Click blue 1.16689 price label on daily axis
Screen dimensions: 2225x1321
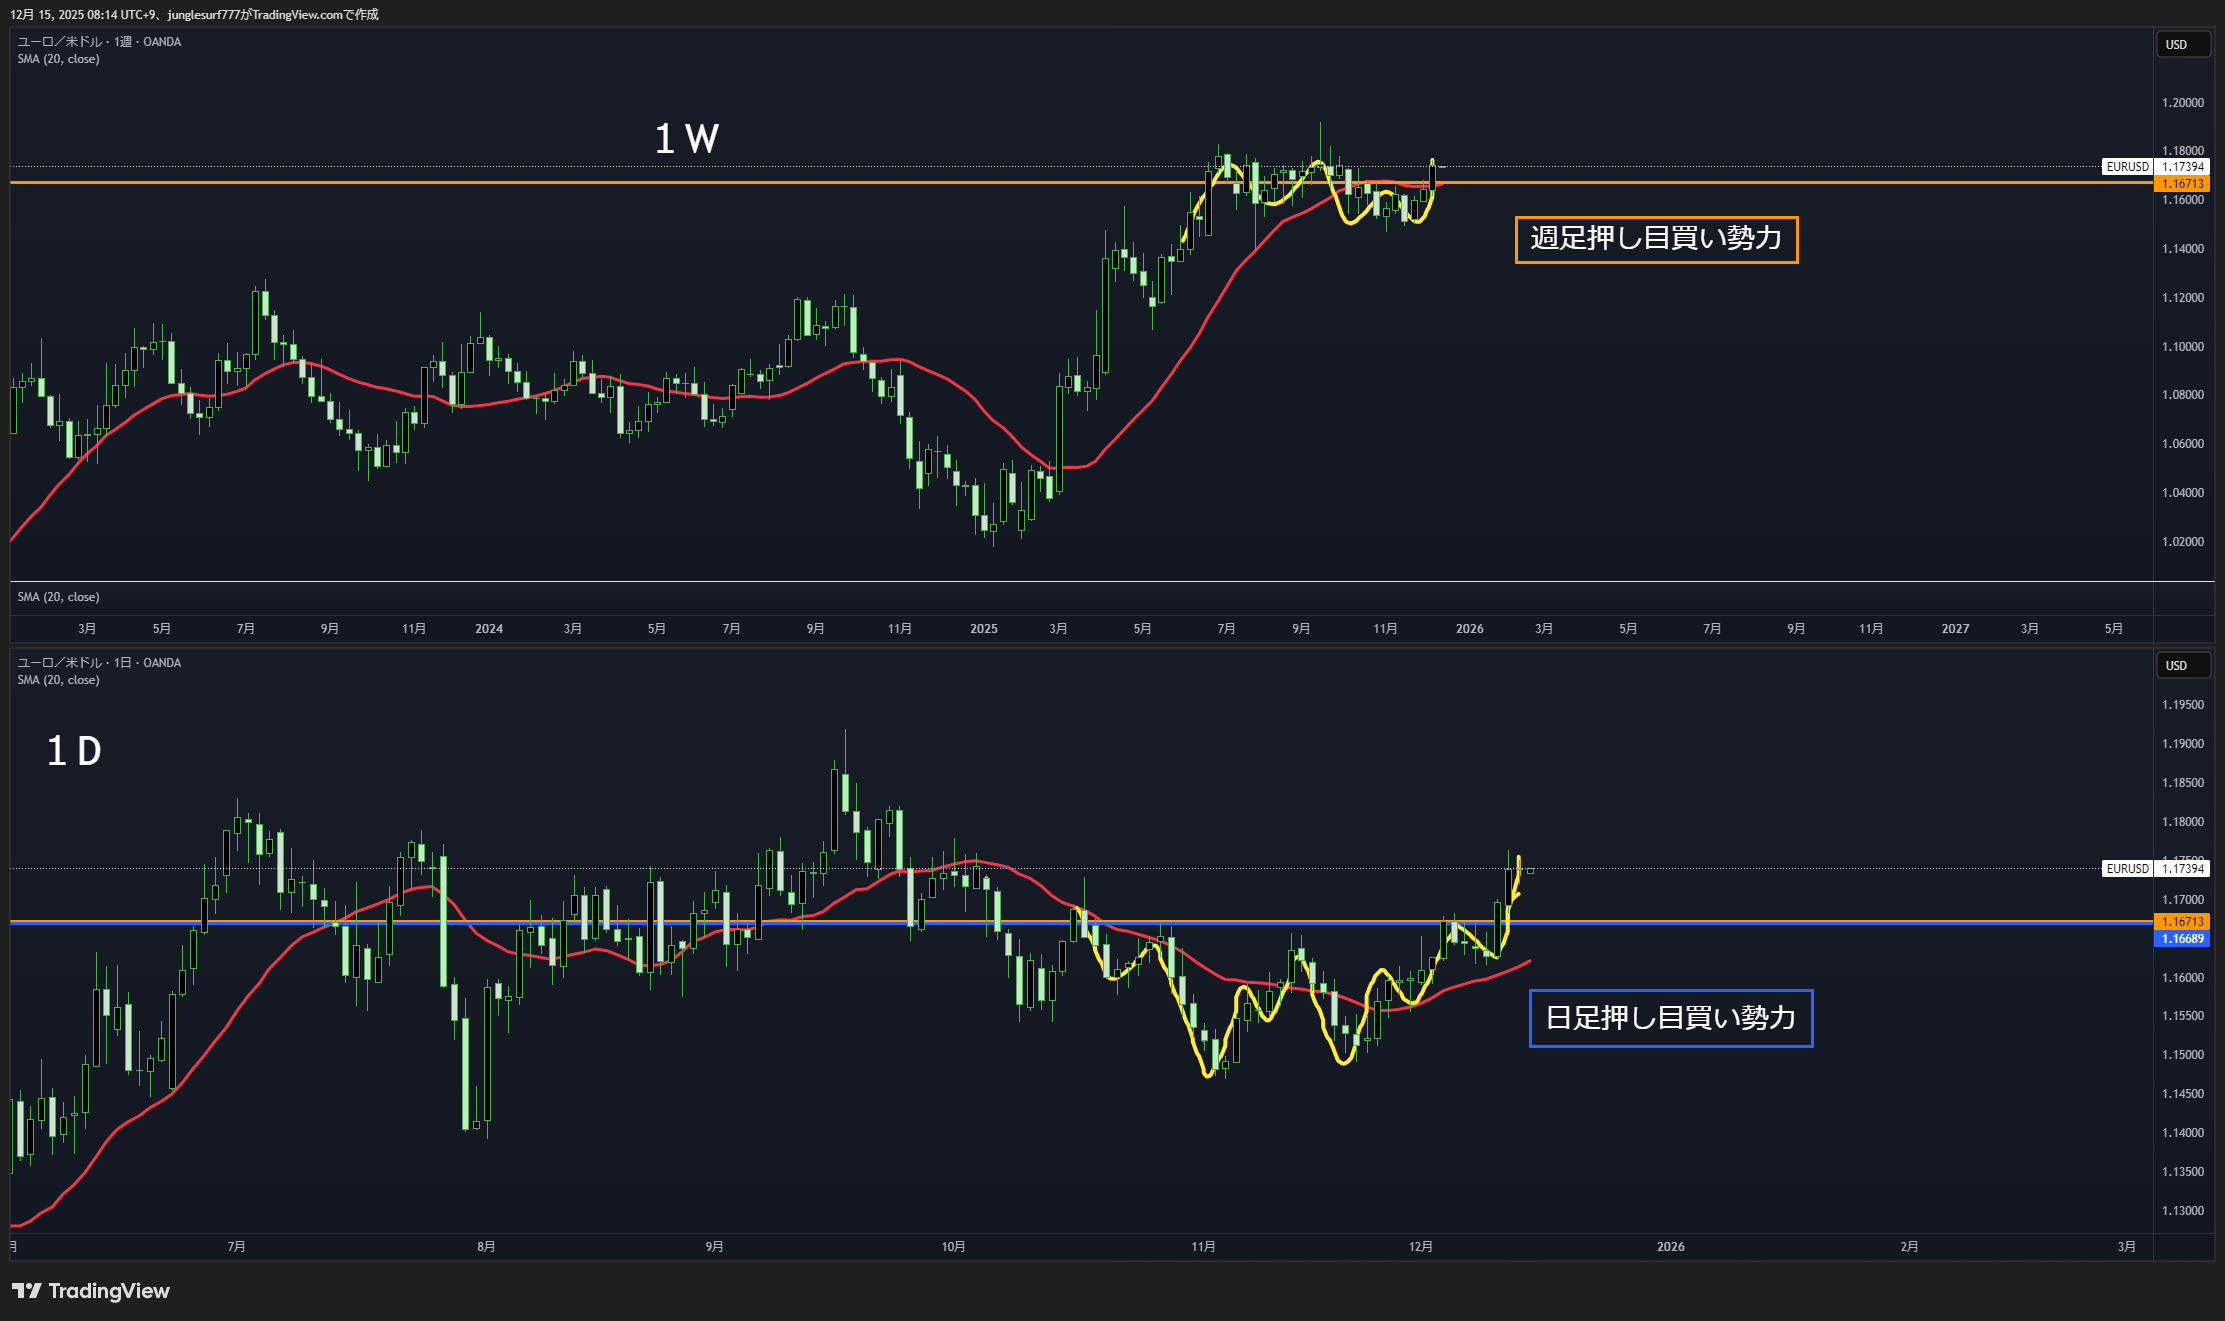2181,939
